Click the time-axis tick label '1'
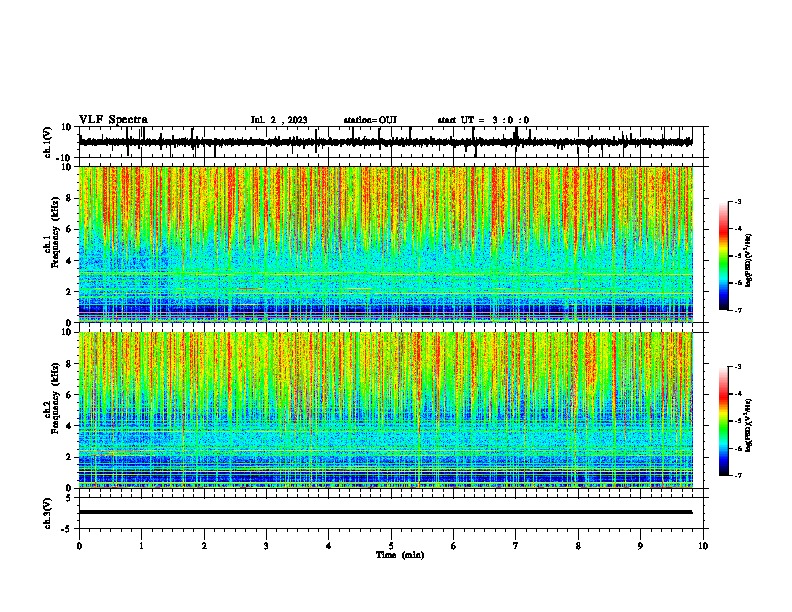The image size is (792, 612). [x=141, y=546]
